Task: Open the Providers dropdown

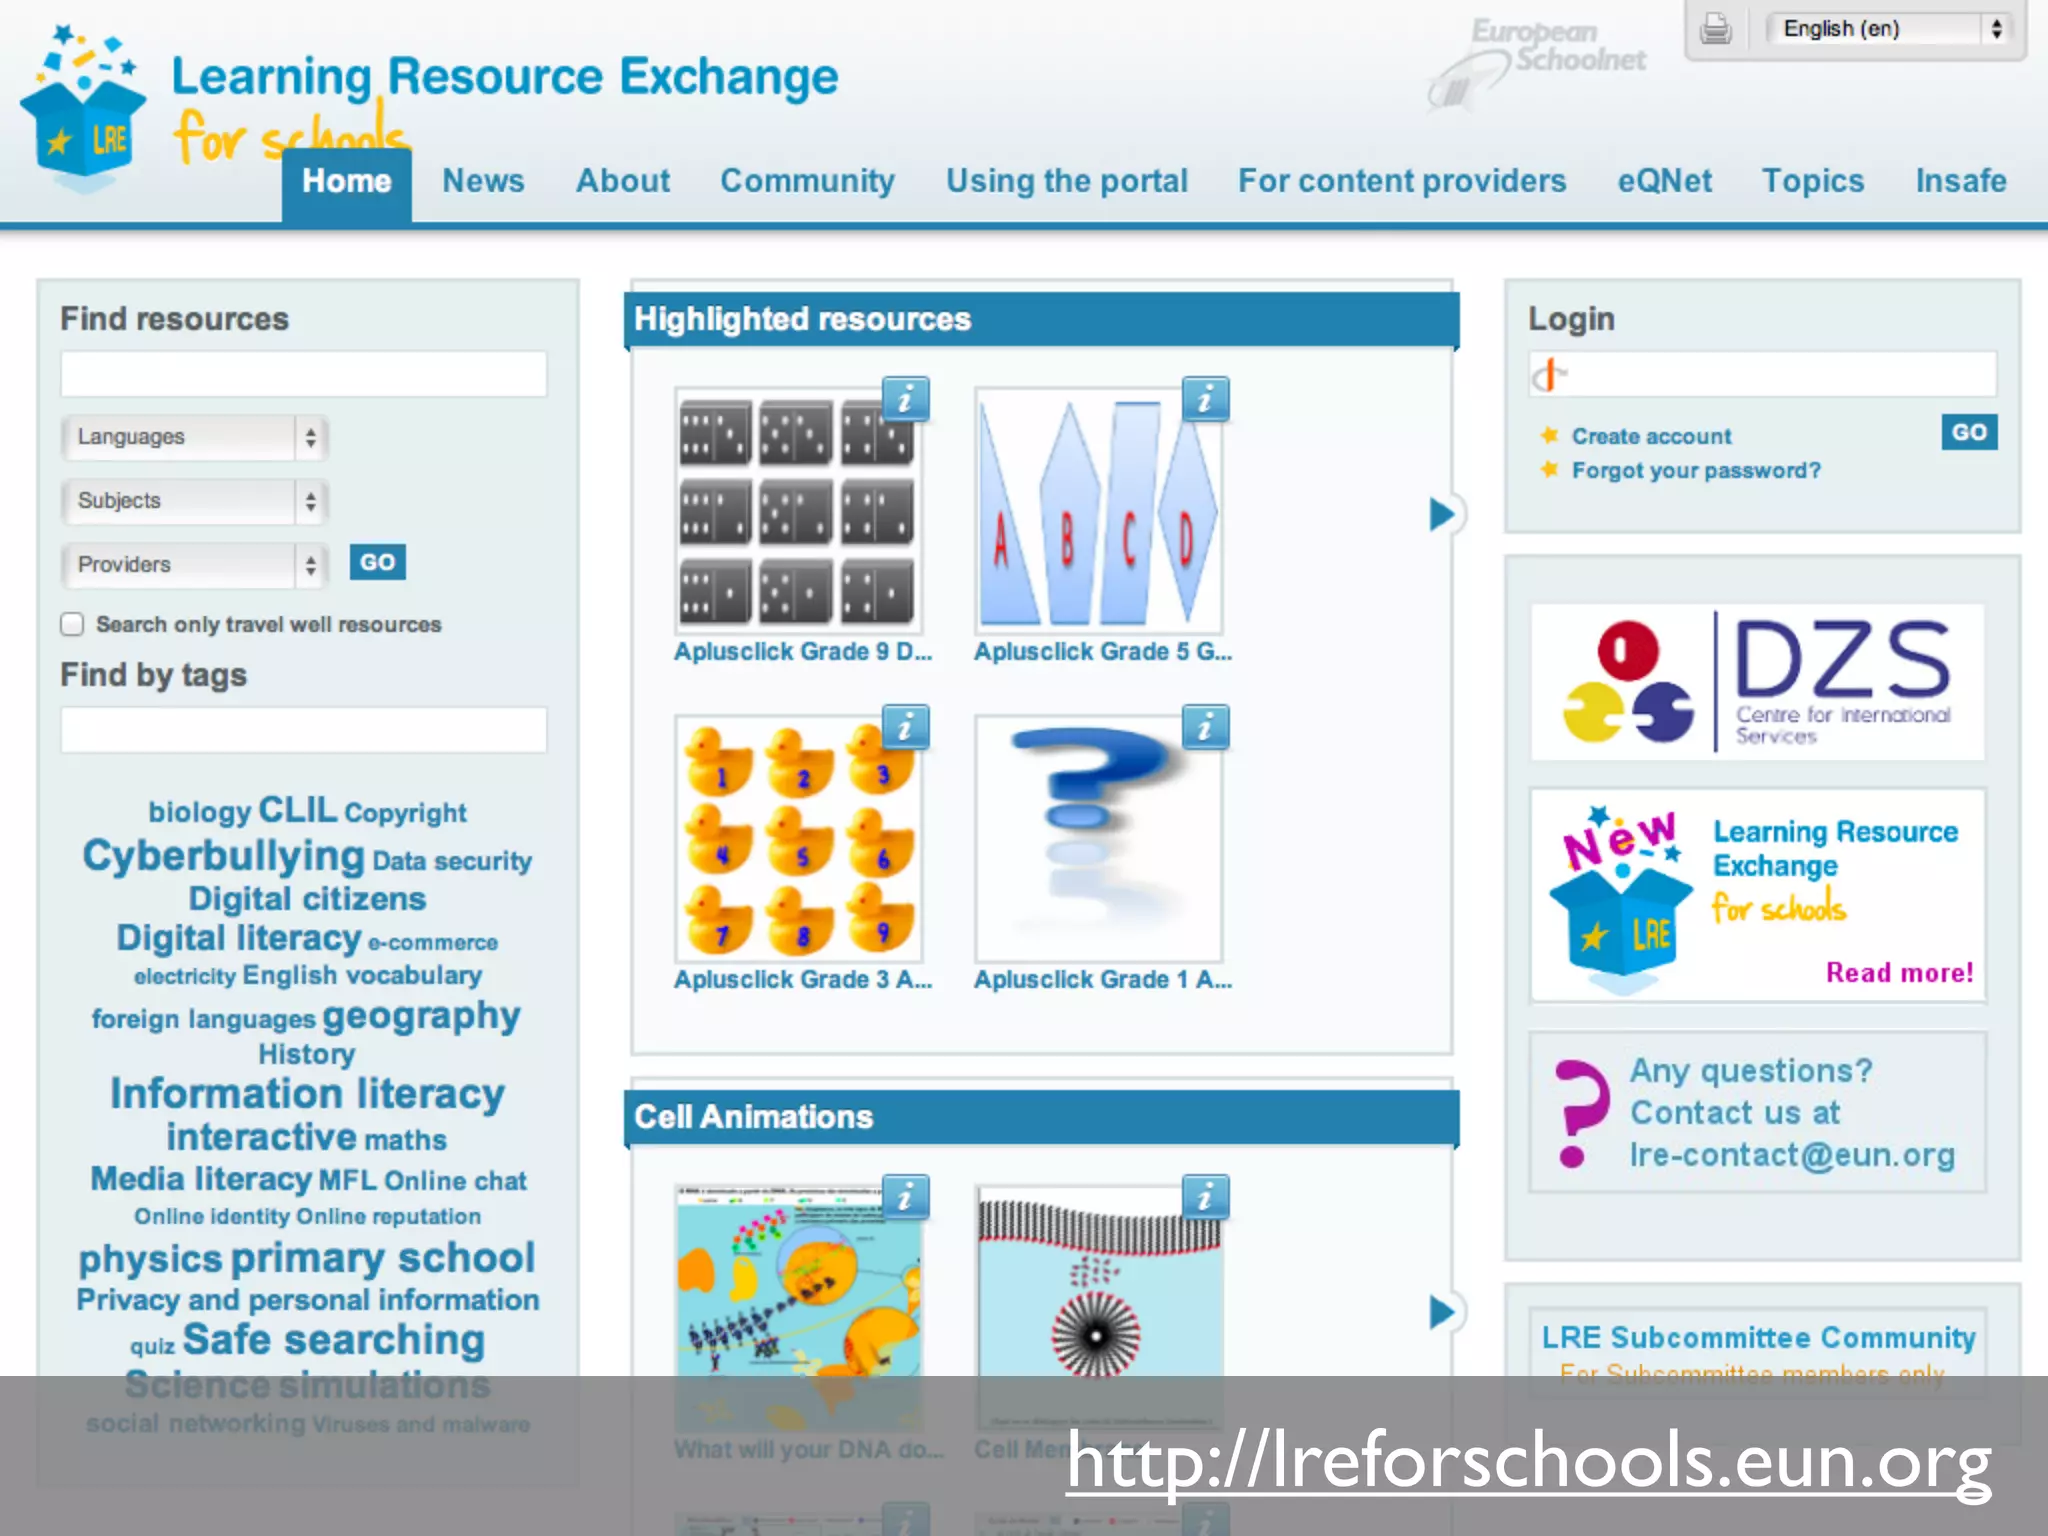Action: (x=194, y=565)
